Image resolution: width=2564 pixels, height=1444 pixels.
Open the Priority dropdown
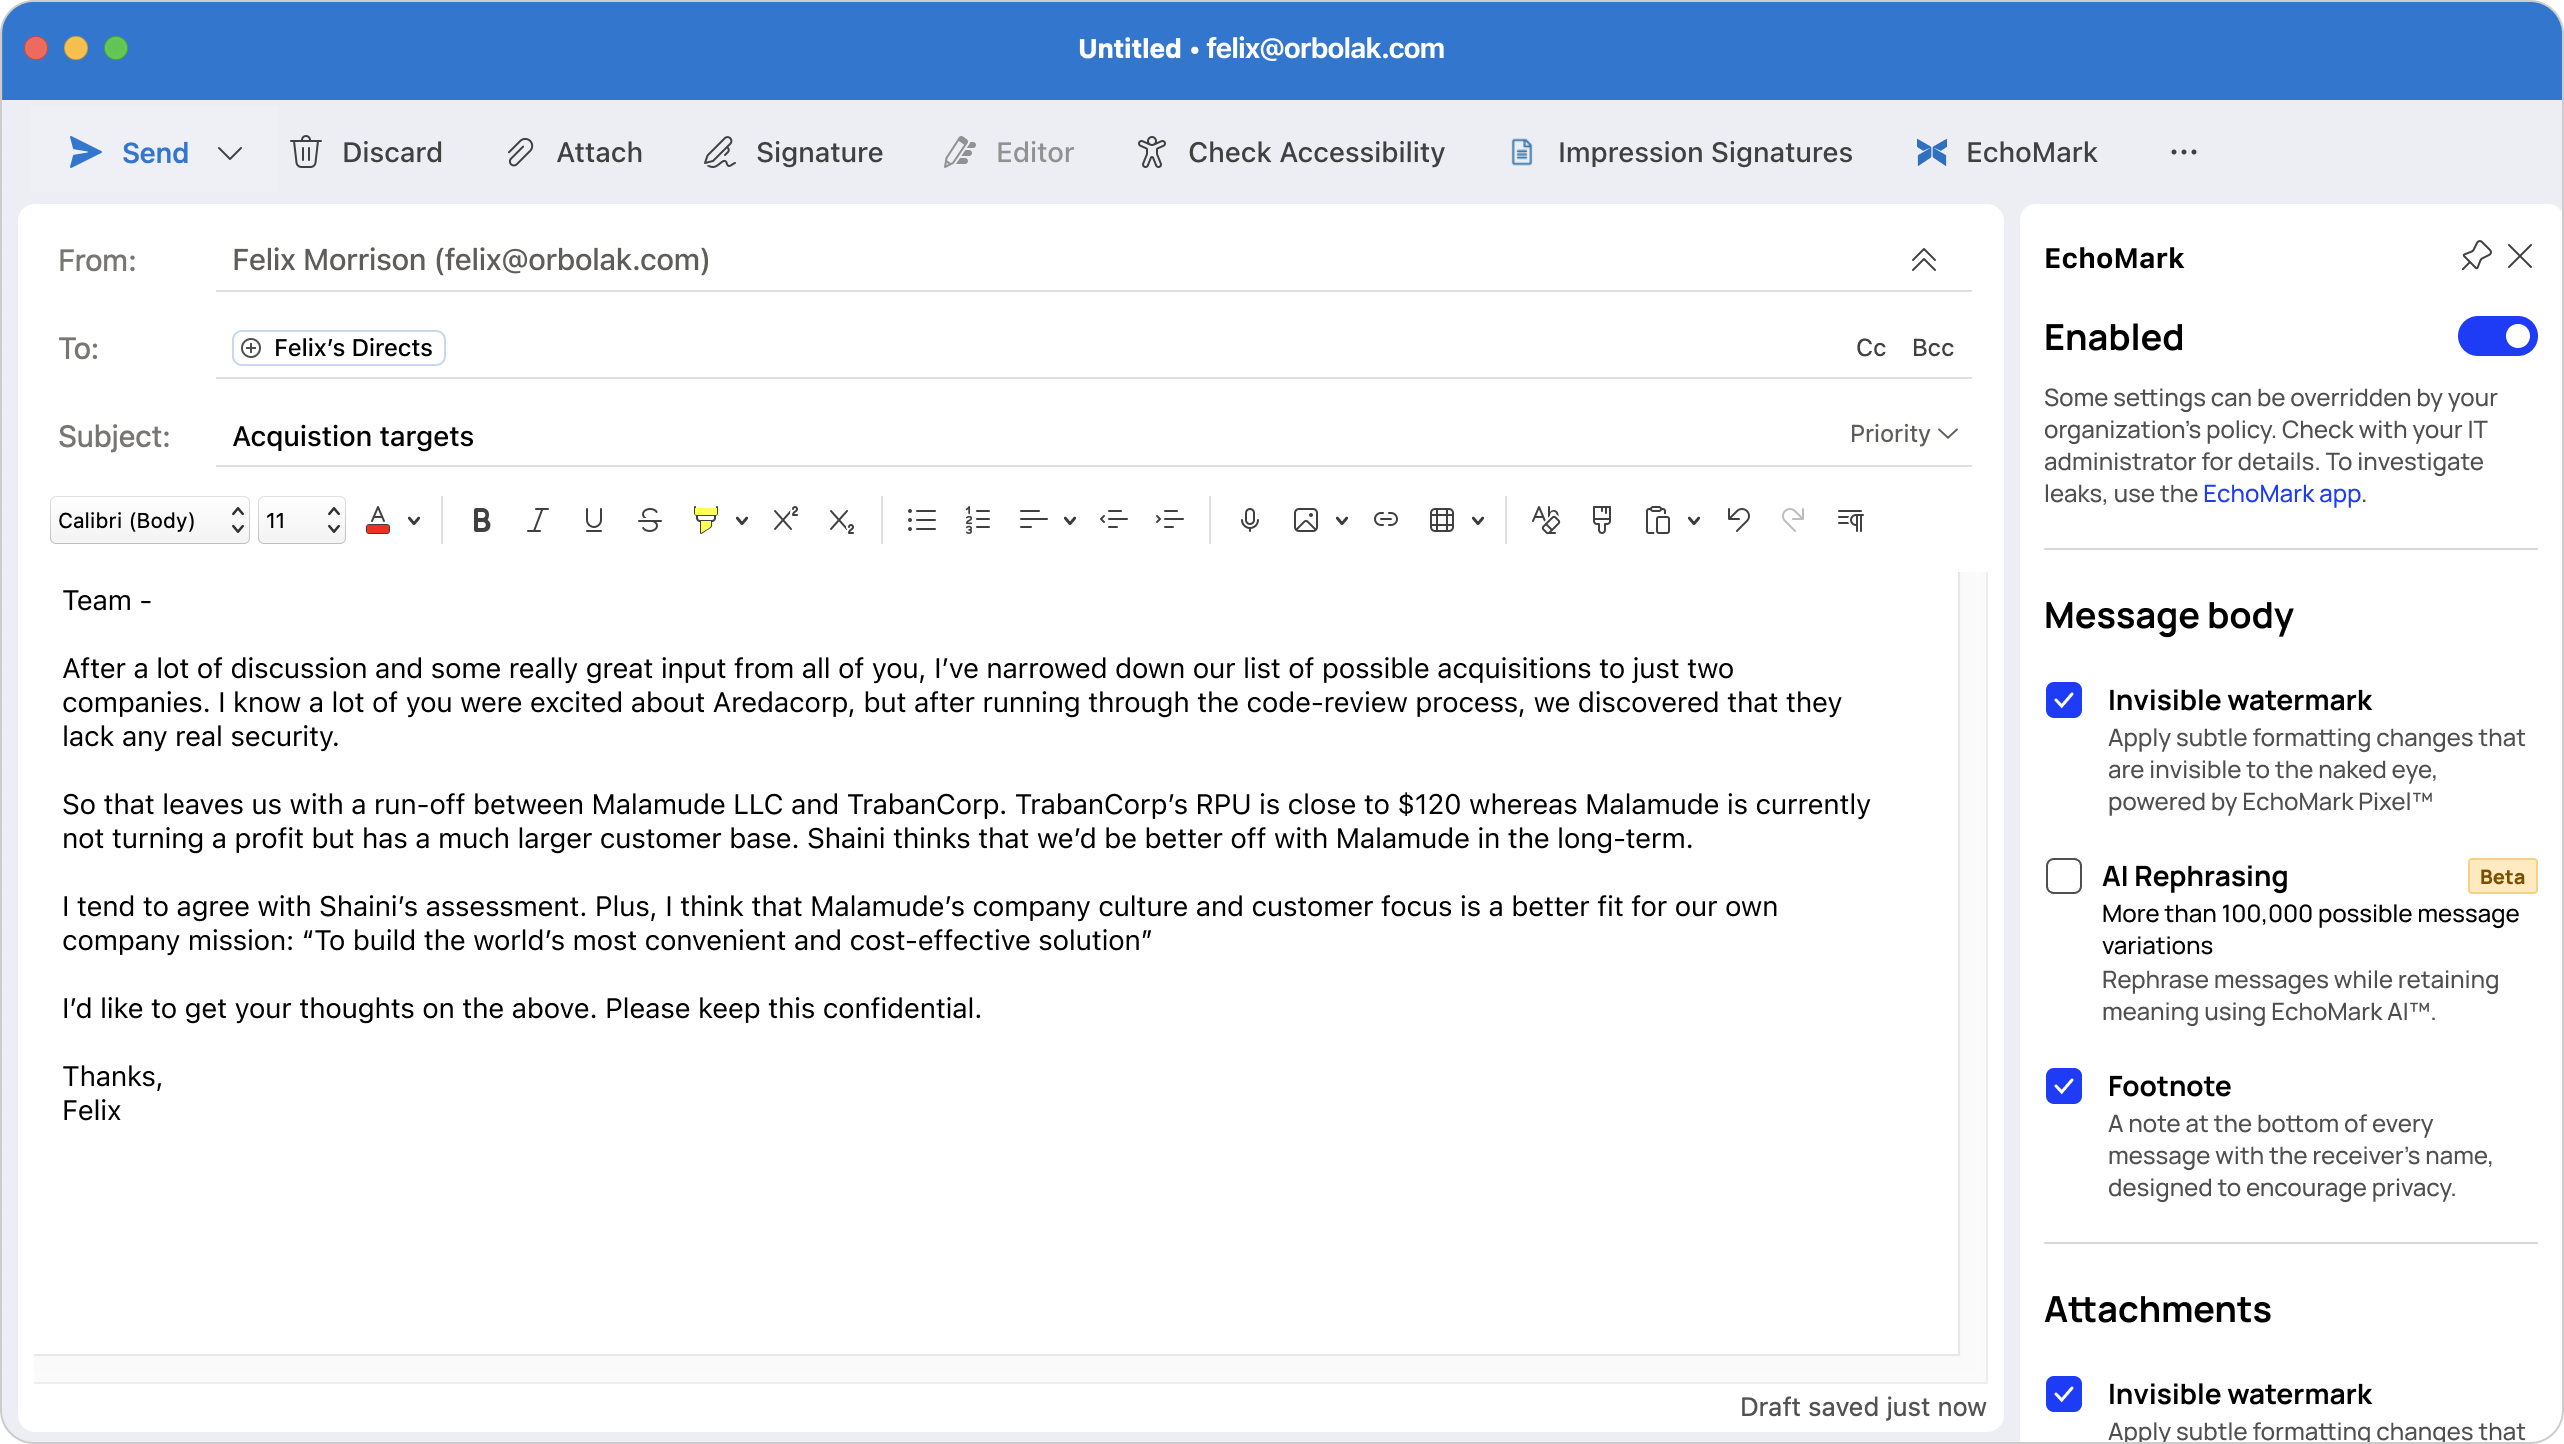pyautogui.click(x=1902, y=434)
